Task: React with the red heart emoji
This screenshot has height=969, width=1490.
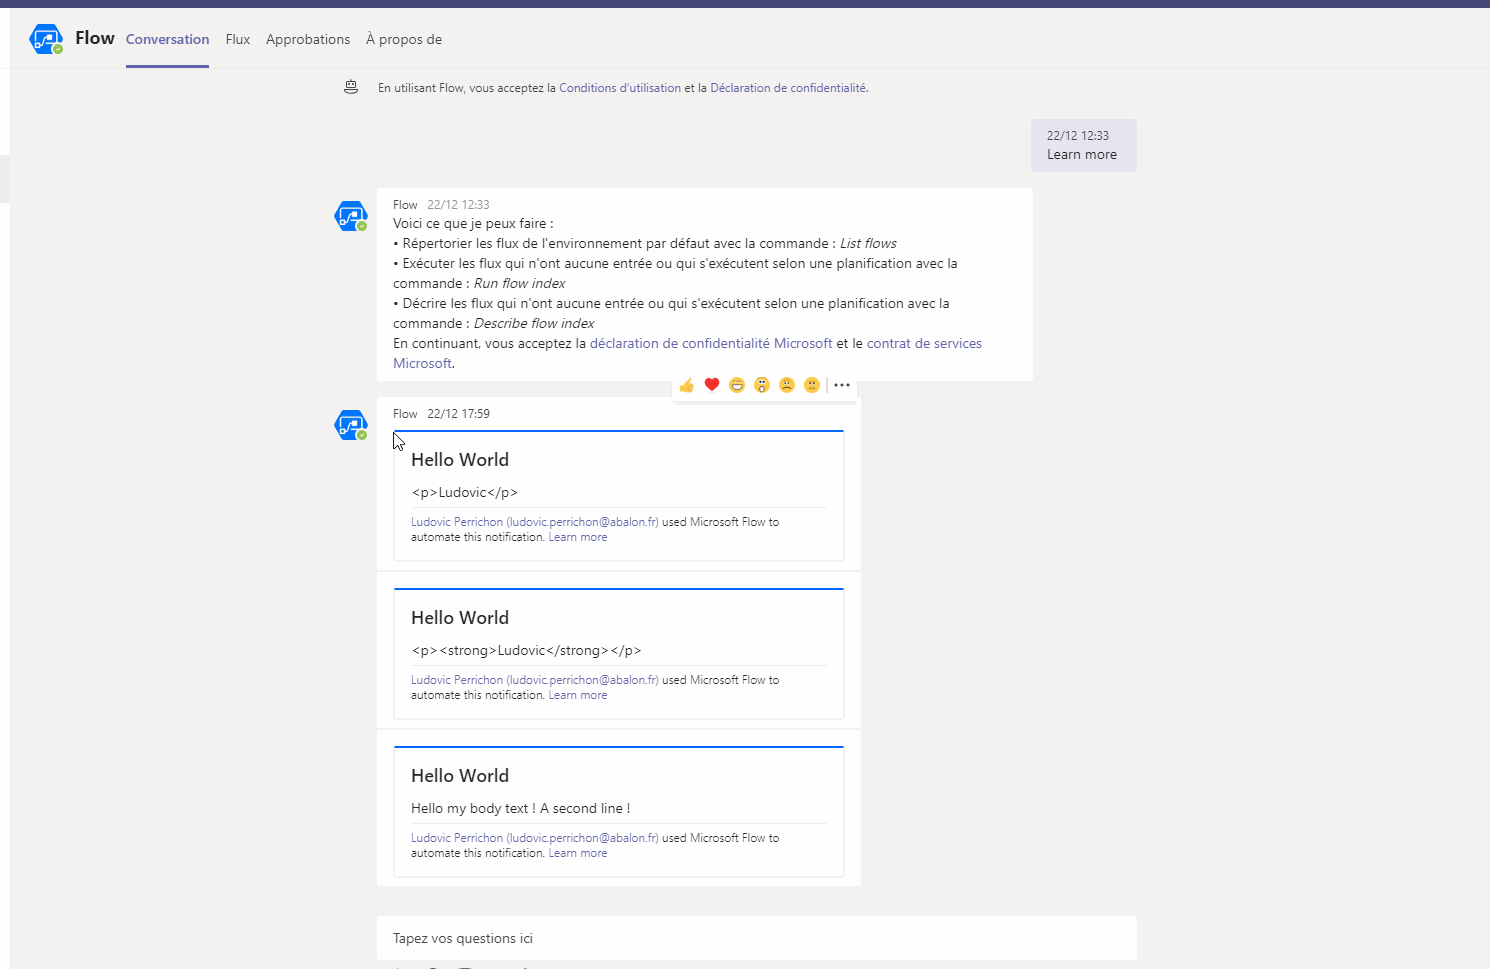Action: 712,385
